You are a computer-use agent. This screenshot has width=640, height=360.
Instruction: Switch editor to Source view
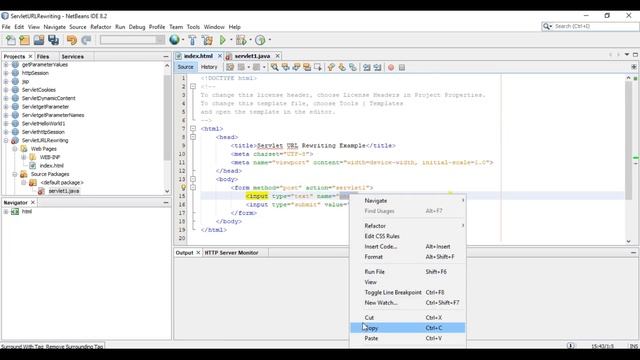click(185, 67)
